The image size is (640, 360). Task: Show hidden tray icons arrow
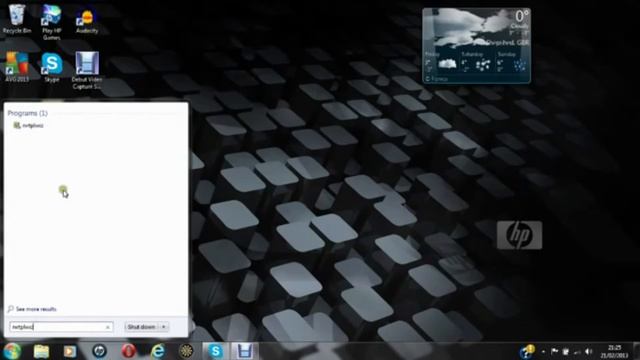(x=543, y=351)
